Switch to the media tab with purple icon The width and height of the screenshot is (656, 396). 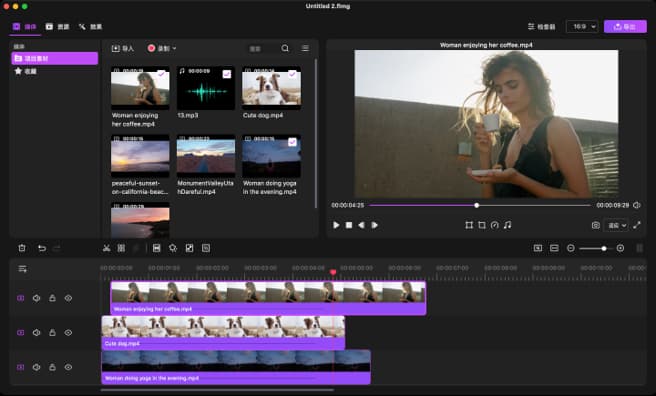click(25, 27)
